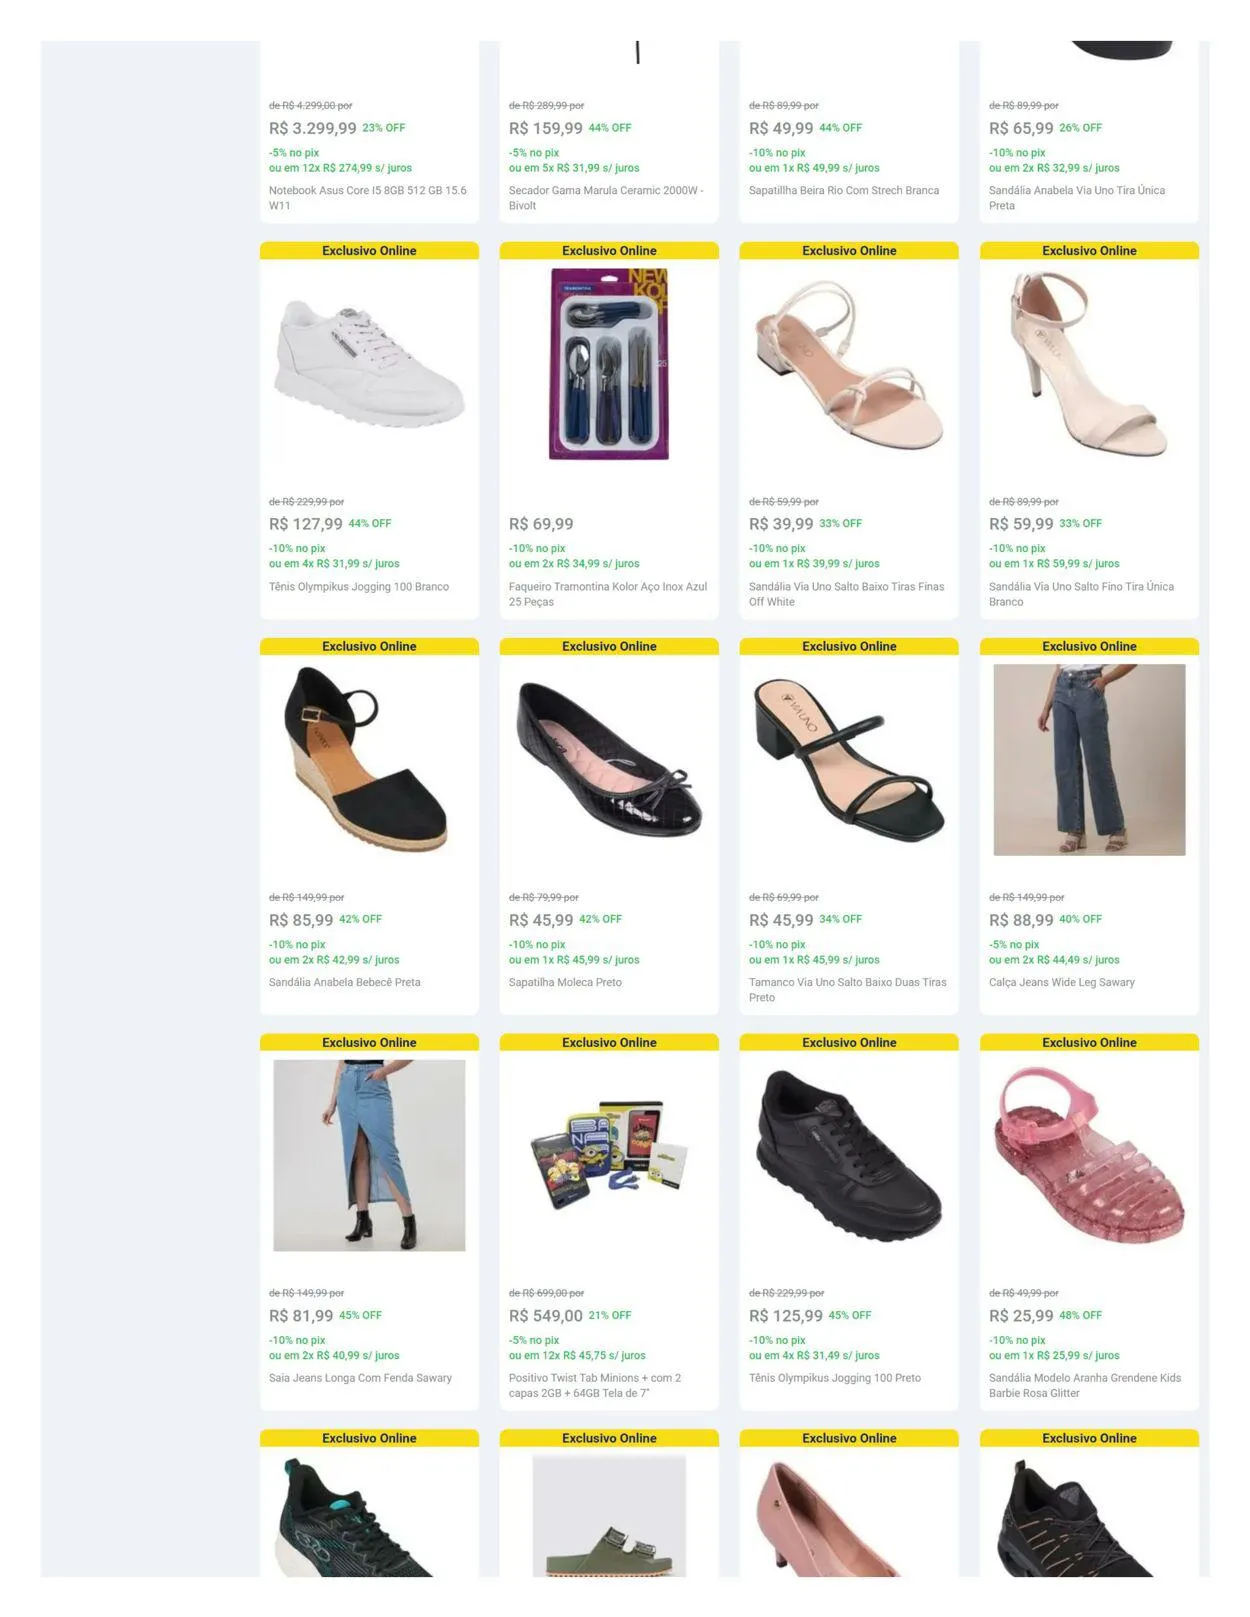View the Positivo Twist Tab Minions tablet image
Image resolution: width=1250 pixels, height=1617 pixels.
(x=609, y=1155)
